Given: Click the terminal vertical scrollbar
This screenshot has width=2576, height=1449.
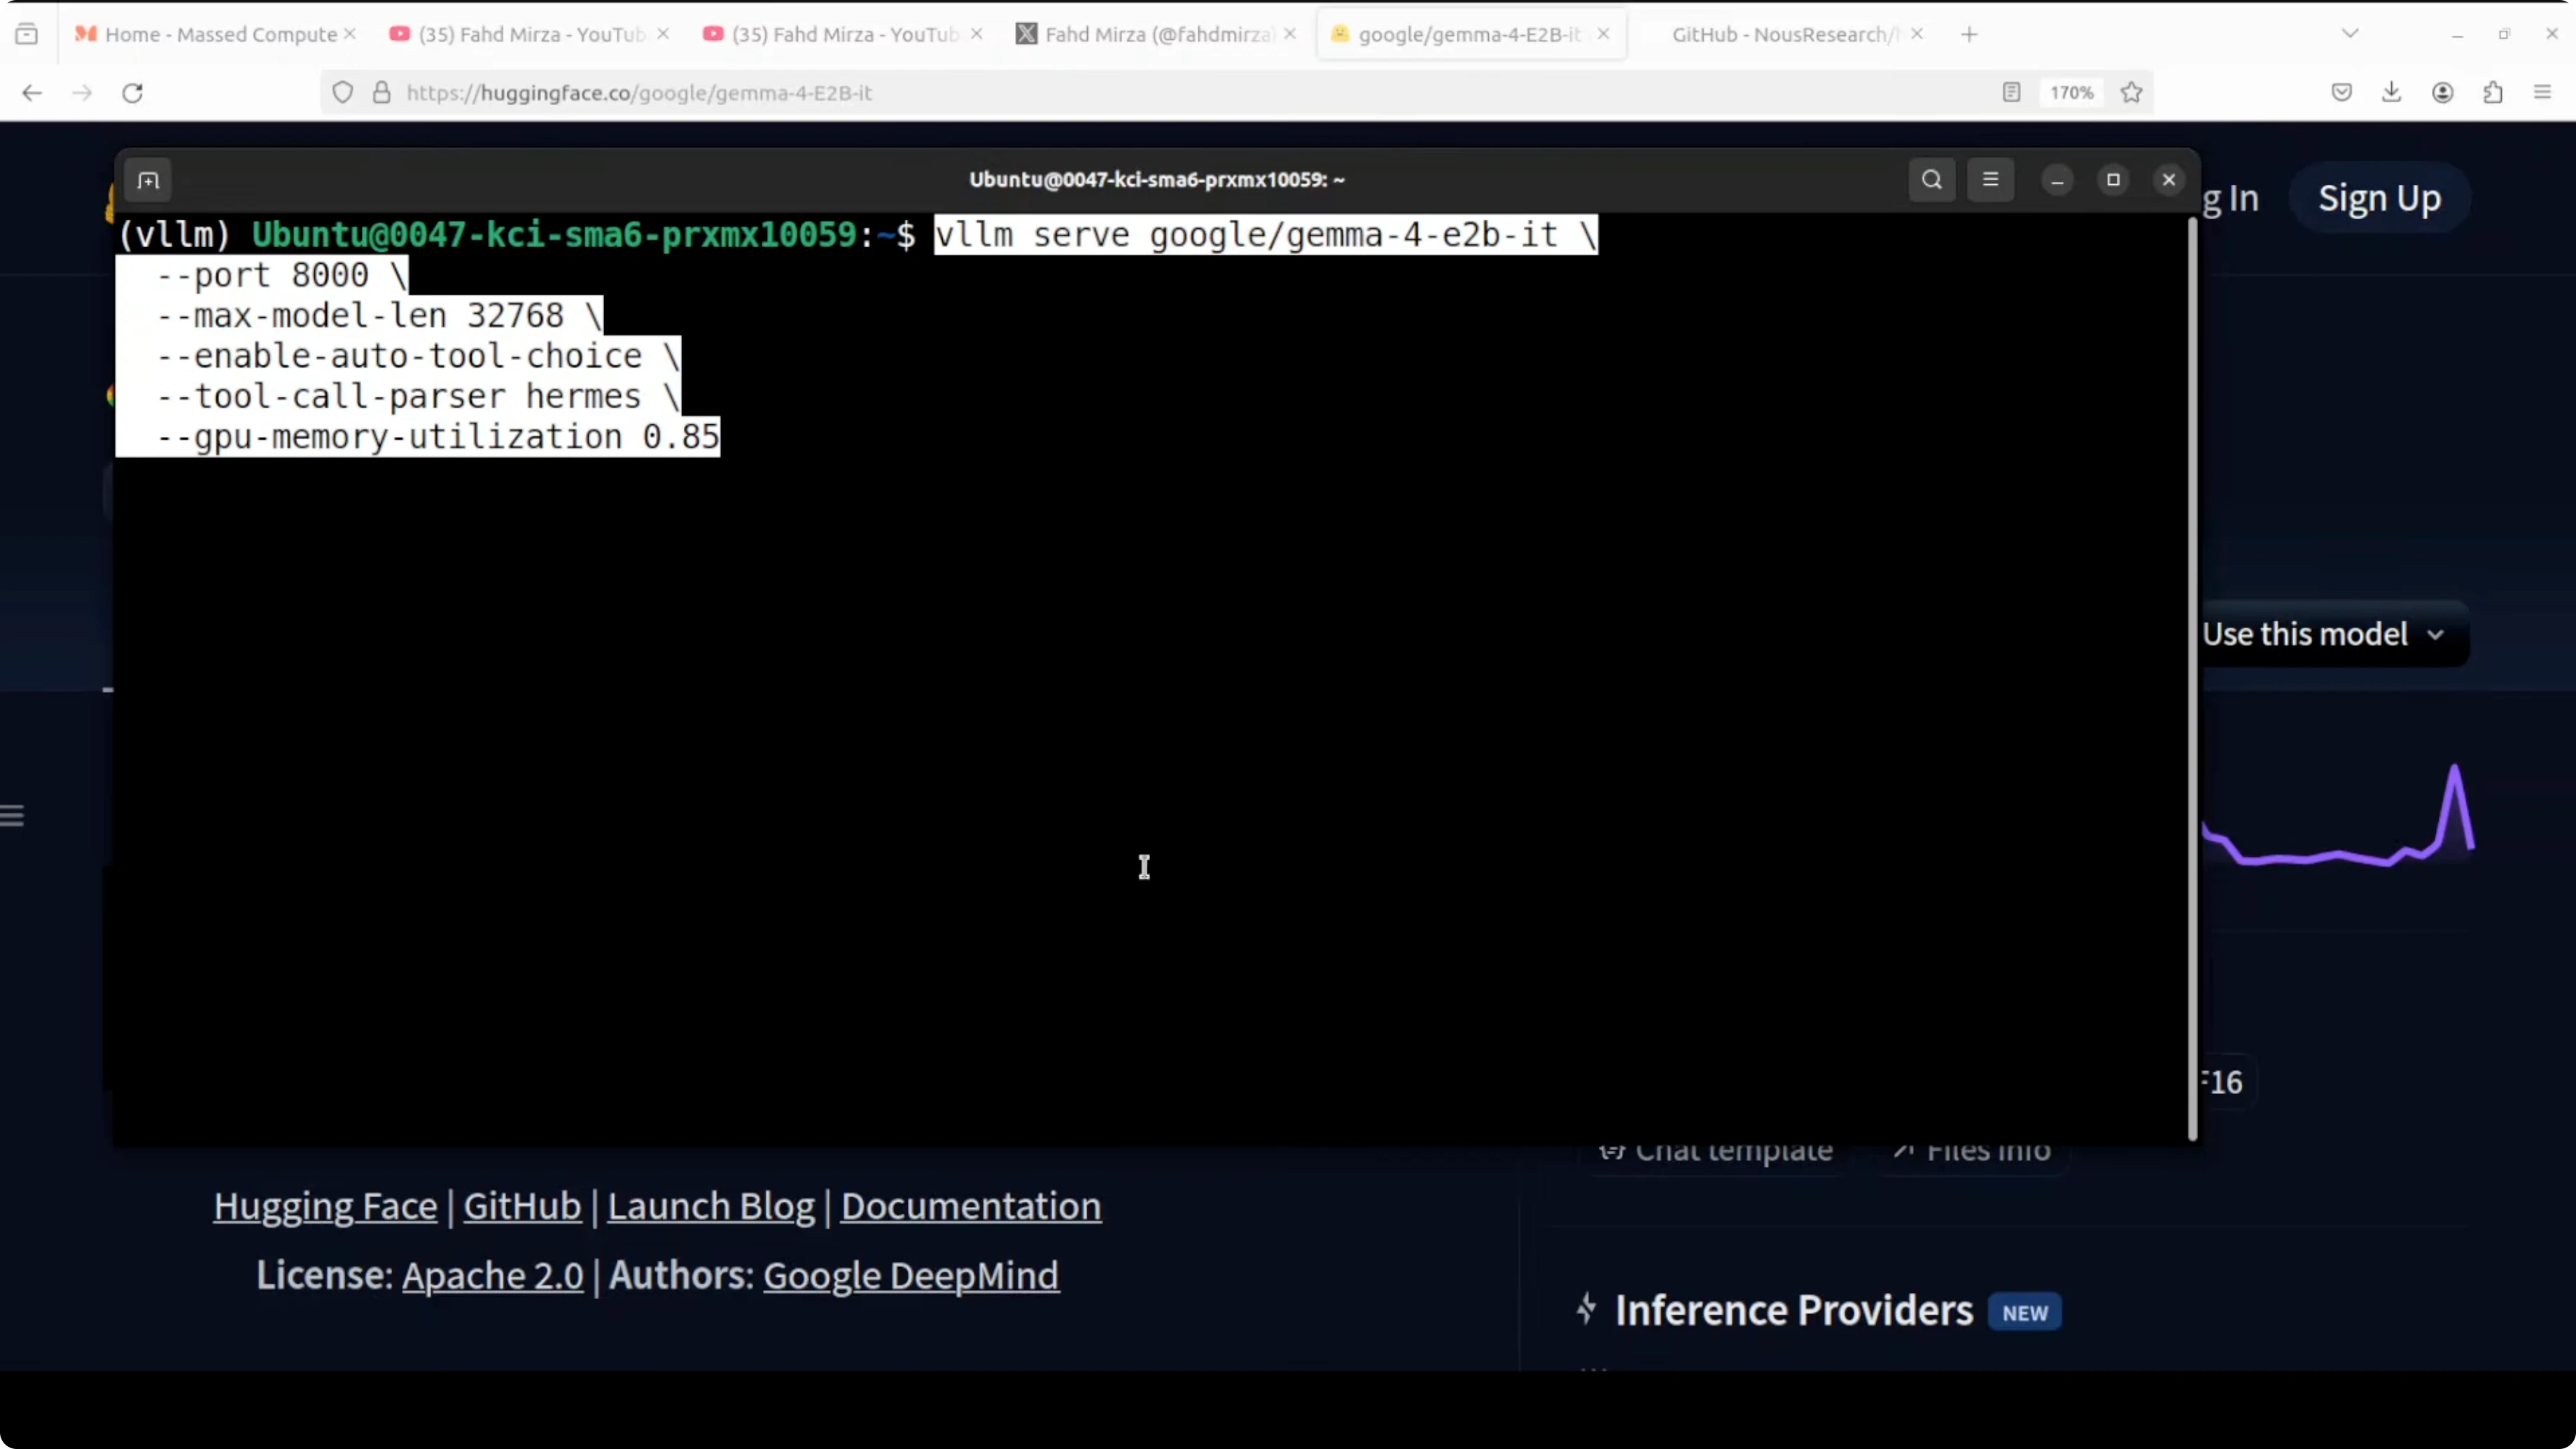Looking at the screenshot, I should pos(2192,680).
